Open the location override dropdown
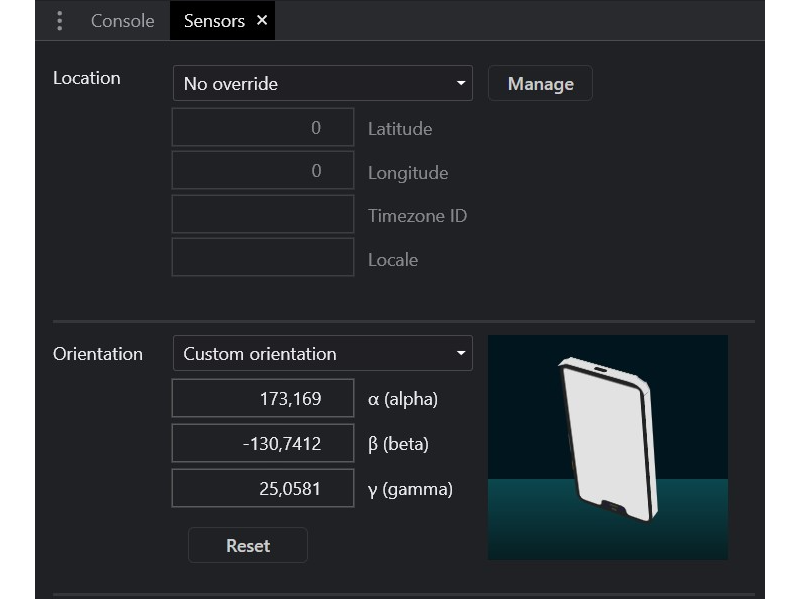800x601 pixels. (x=322, y=83)
